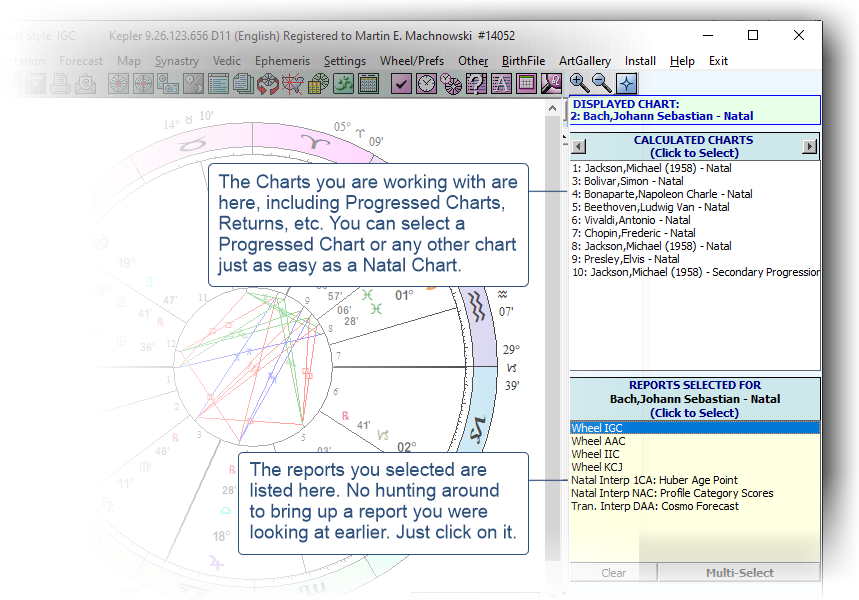Click the clock icon in toolbar
This screenshot has height=600, width=859.
point(427,84)
